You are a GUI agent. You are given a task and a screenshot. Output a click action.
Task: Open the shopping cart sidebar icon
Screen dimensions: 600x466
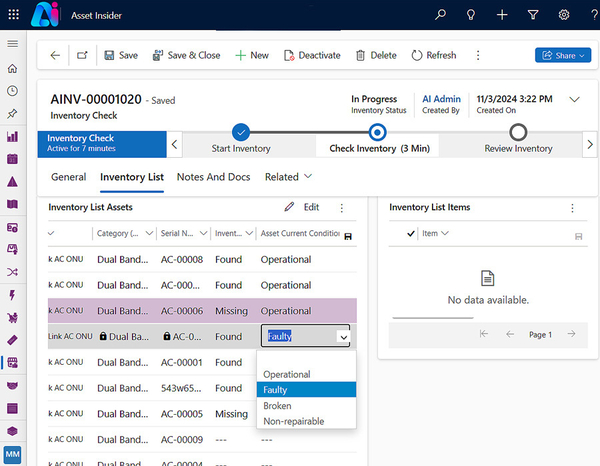coord(12,317)
